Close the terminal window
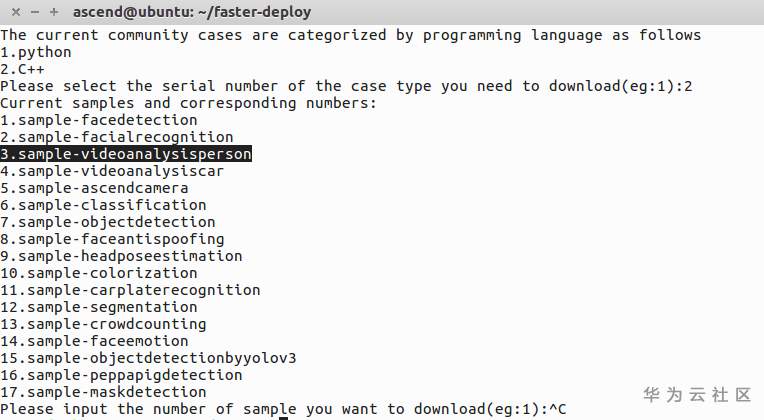764x420 pixels. (x=16, y=13)
